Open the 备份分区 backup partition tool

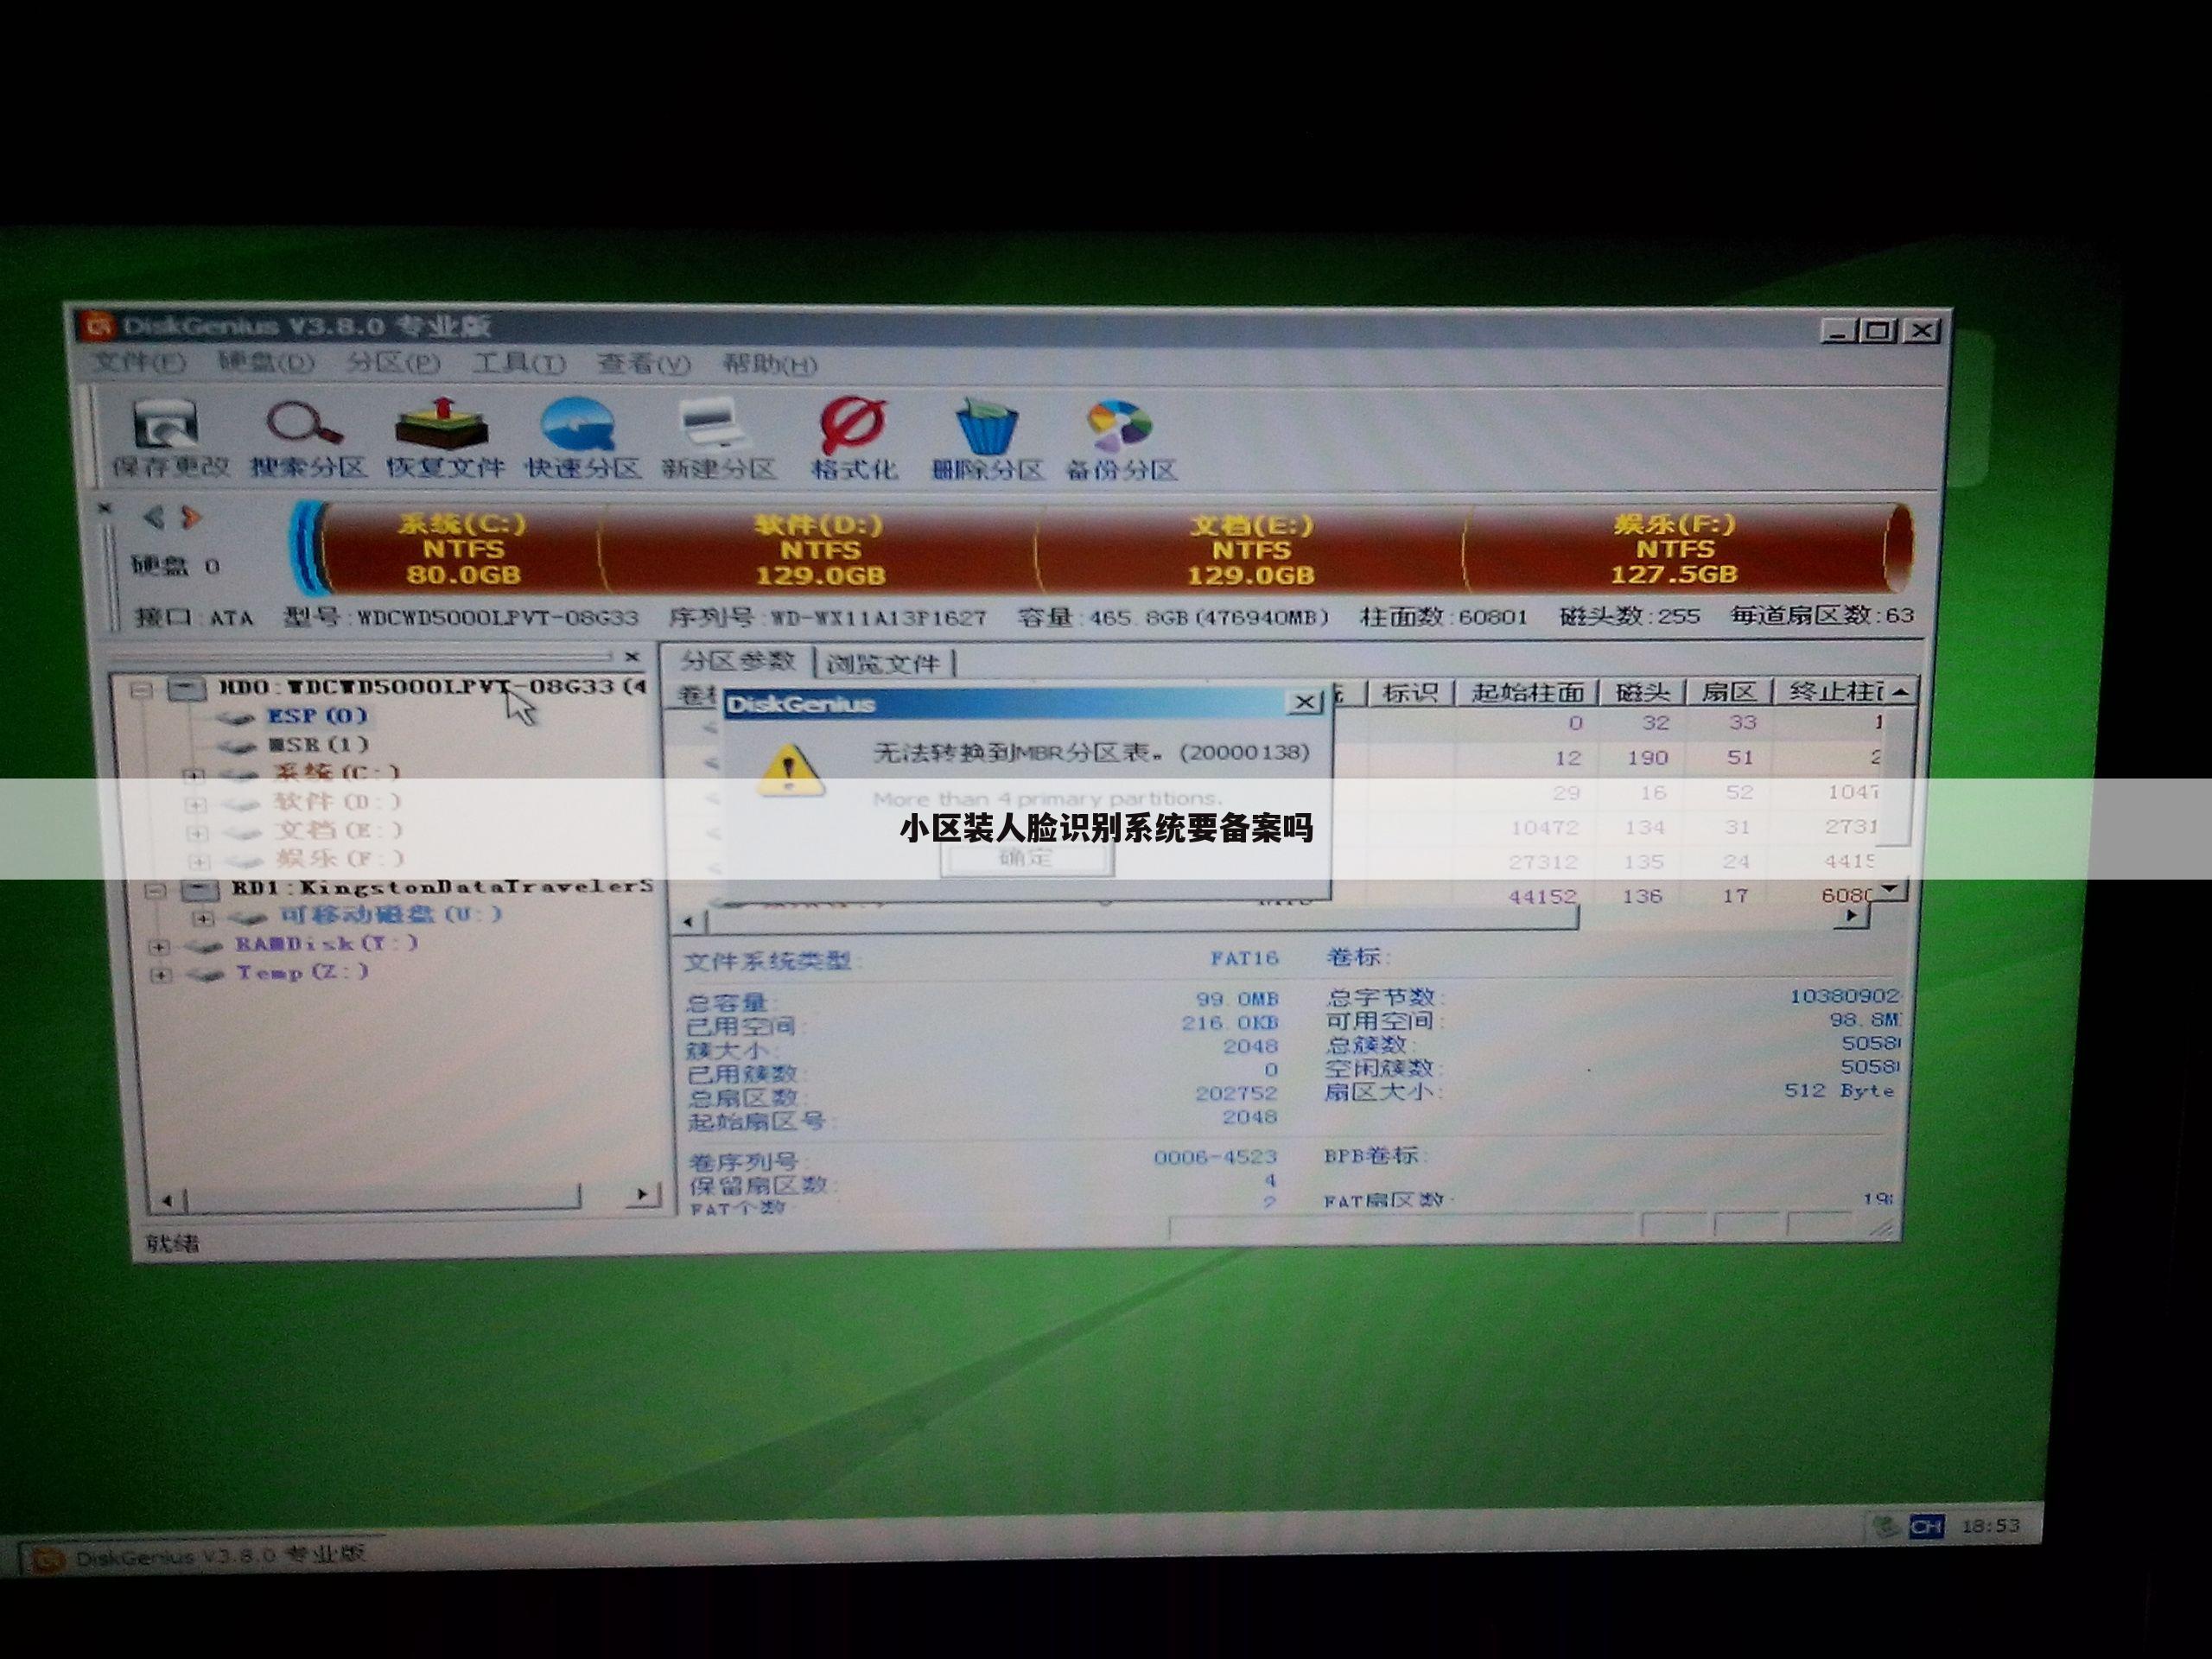(1121, 438)
